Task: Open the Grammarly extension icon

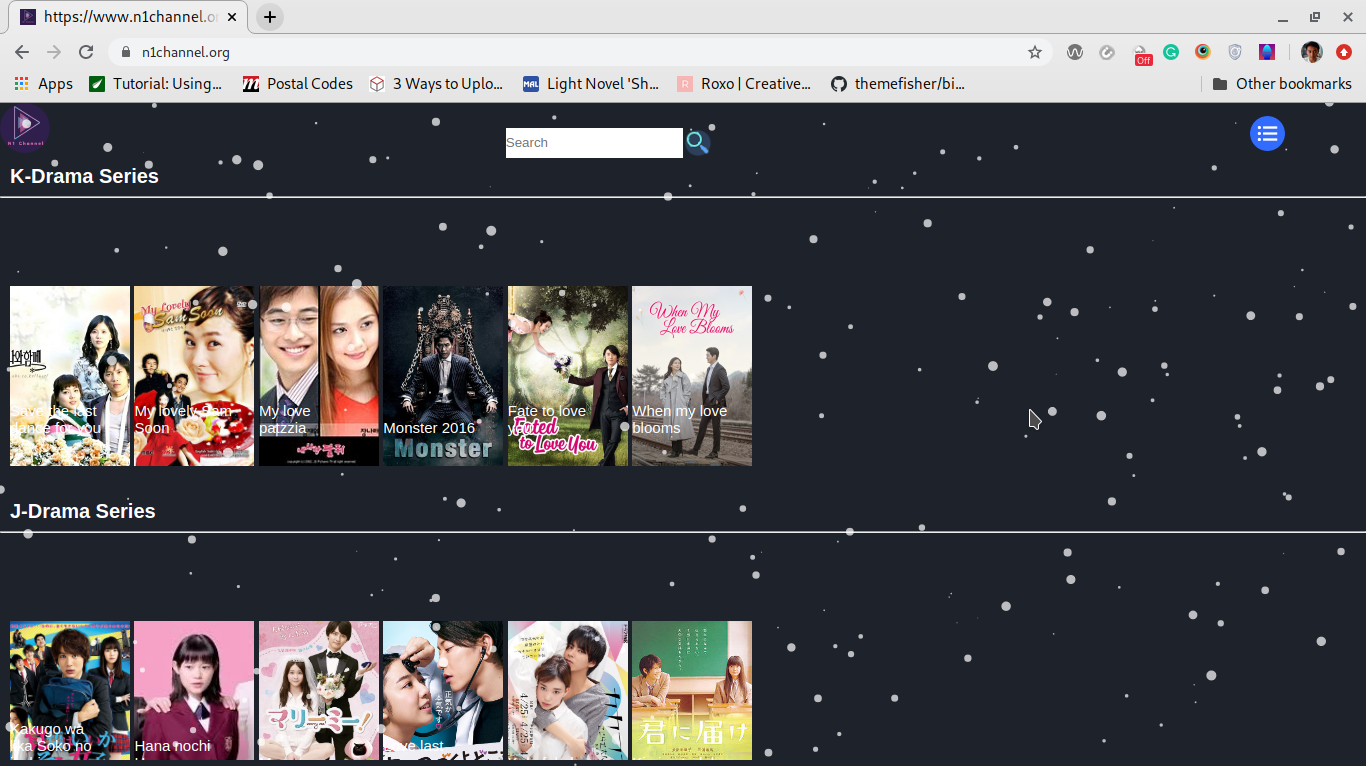Action: point(1170,52)
